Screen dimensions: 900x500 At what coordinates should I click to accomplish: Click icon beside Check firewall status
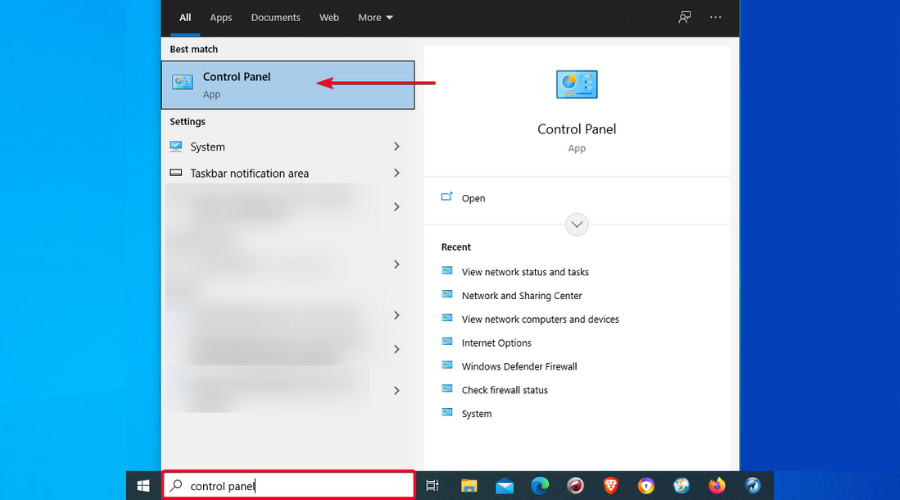[447, 389]
